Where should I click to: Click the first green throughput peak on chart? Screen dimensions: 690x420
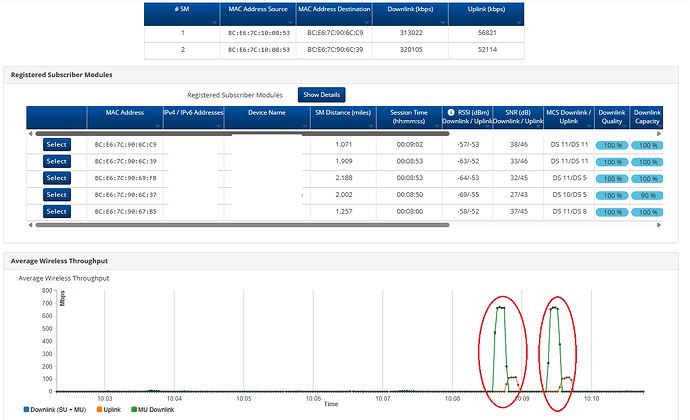click(x=500, y=309)
